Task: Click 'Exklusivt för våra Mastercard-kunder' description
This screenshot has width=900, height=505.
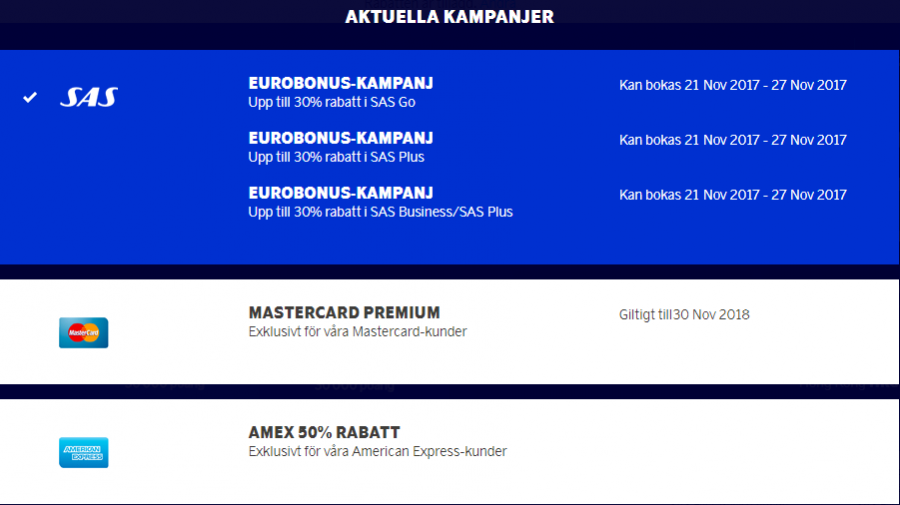Action: point(357,332)
